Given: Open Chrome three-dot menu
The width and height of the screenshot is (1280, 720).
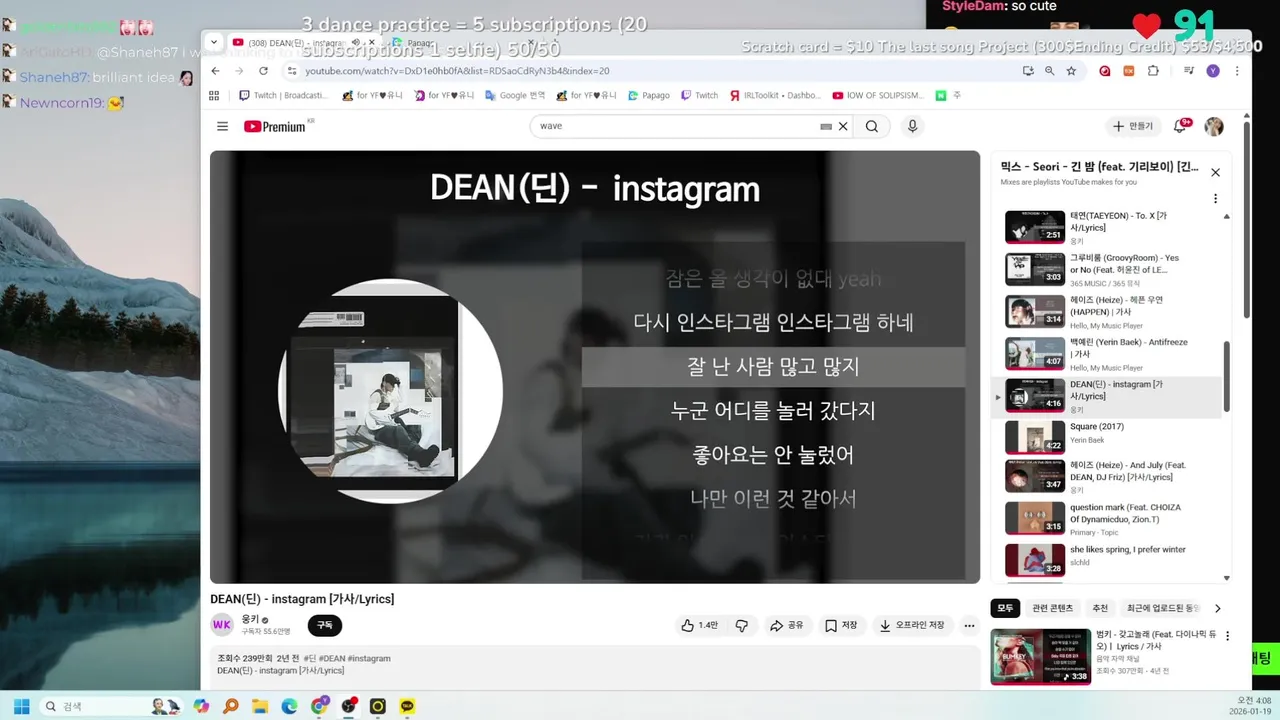Looking at the screenshot, I should pos(1237,71).
